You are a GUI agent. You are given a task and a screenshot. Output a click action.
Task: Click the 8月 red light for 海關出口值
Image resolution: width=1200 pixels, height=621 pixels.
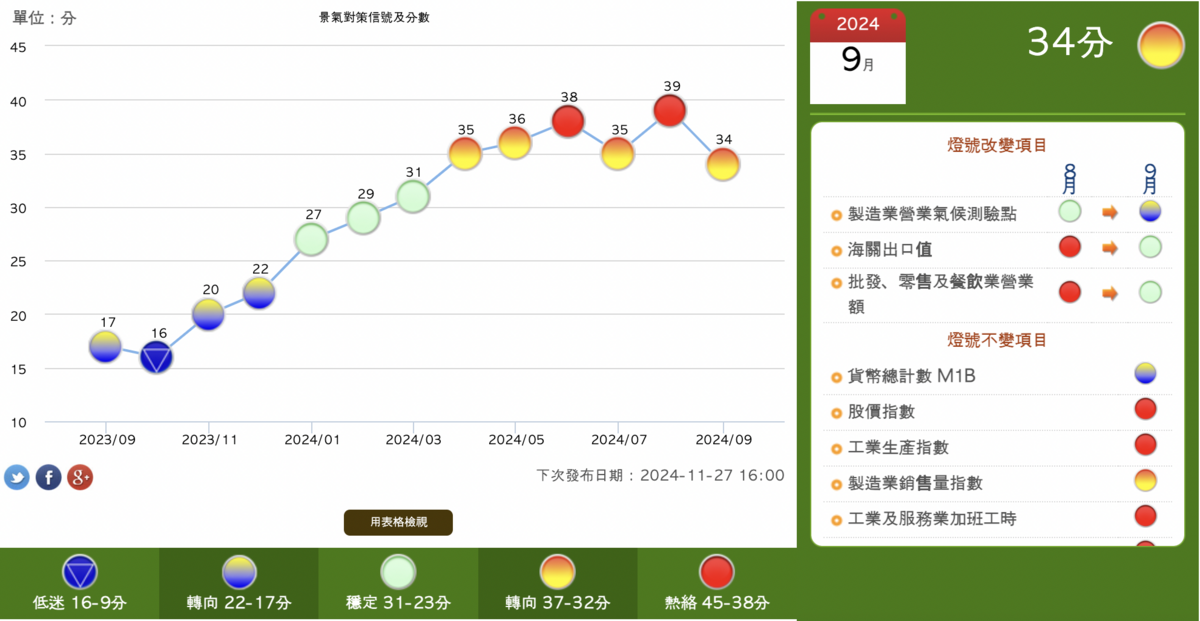(x=1070, y=246)
